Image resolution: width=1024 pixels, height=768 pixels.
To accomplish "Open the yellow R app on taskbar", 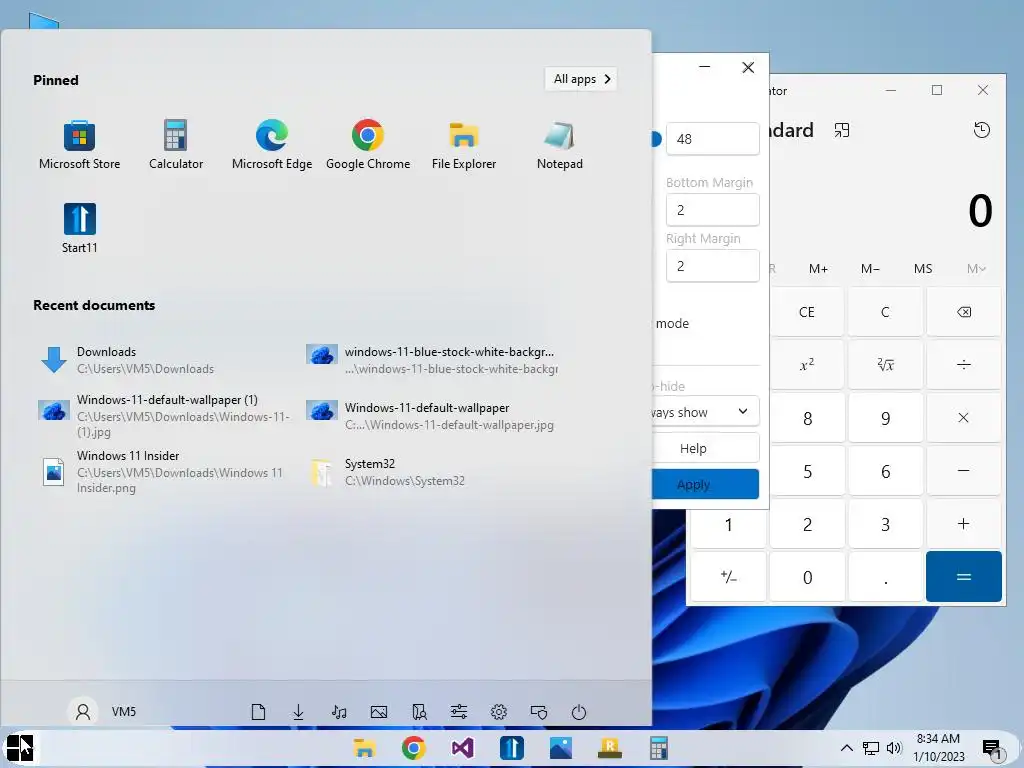I will (x=609, y=748).
